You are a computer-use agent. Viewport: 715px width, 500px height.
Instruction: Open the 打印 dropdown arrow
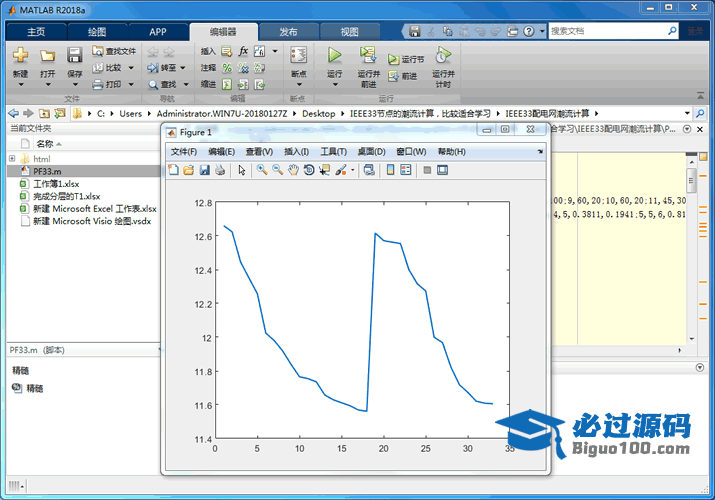tap(131, 84)
